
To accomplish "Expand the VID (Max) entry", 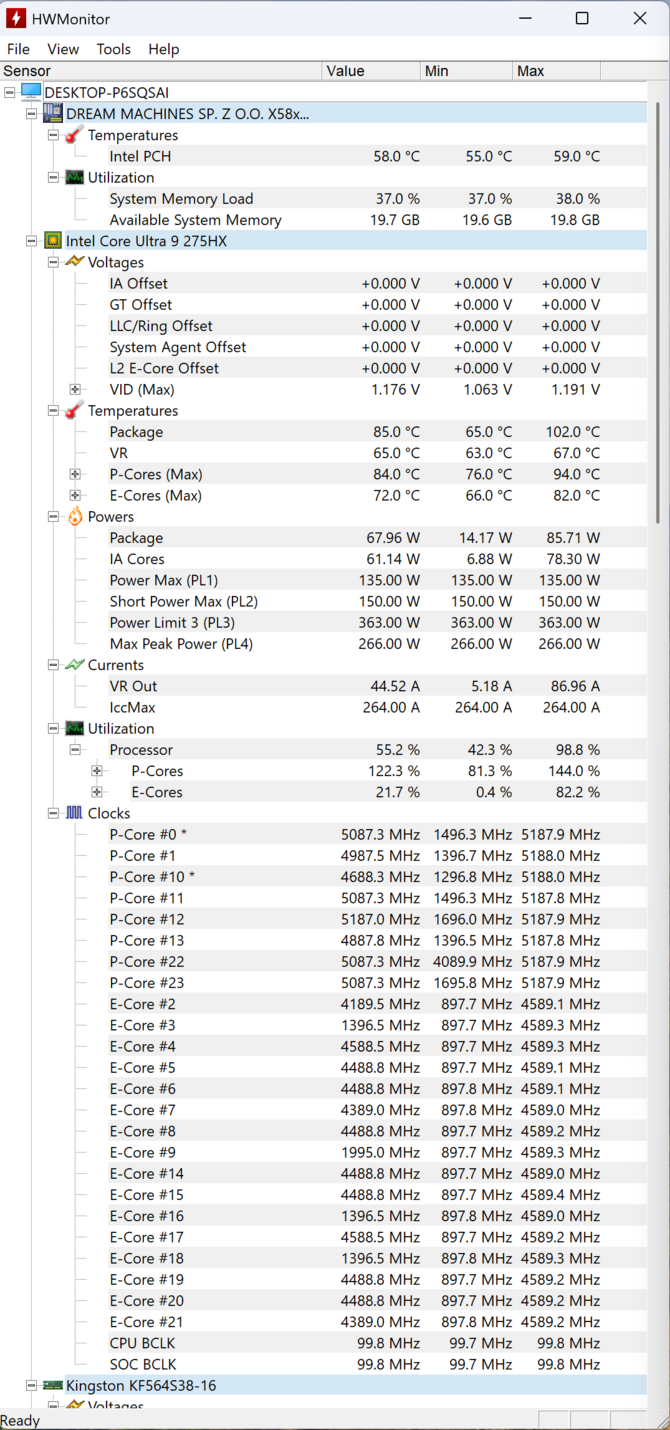I will 75,389.
